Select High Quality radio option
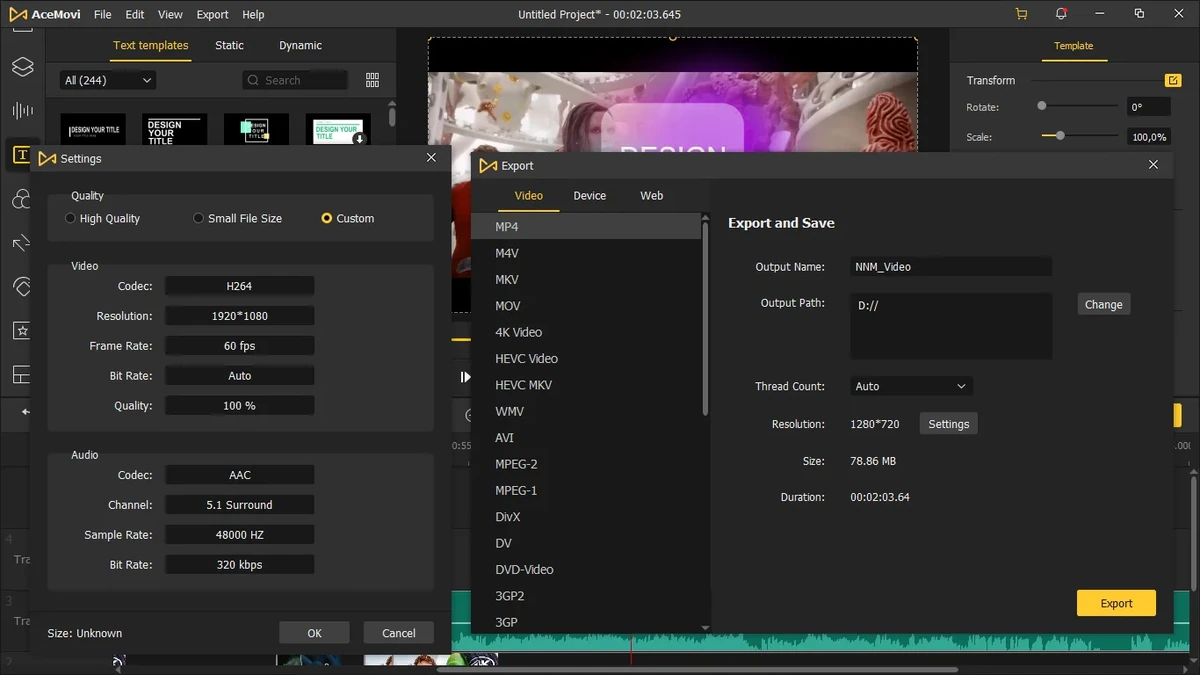 [103, 218]
